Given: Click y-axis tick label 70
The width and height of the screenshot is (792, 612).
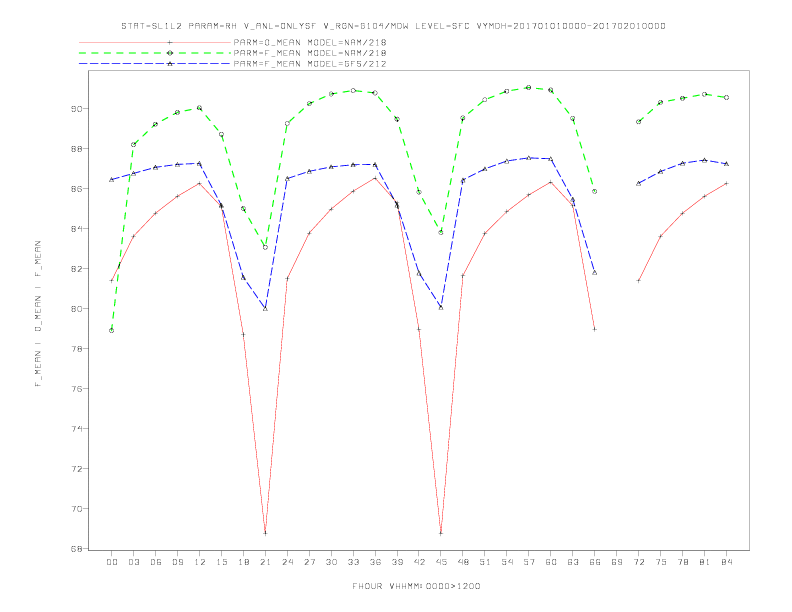Looking at the screenshot, I should (x=76, y=508).
